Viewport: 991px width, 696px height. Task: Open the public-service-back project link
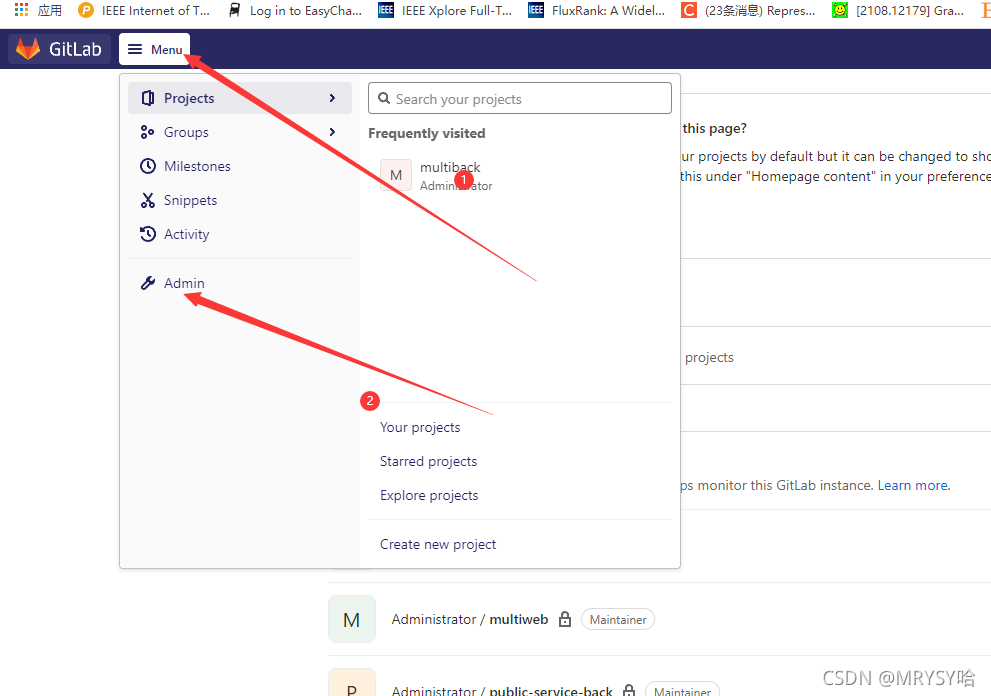502,690
